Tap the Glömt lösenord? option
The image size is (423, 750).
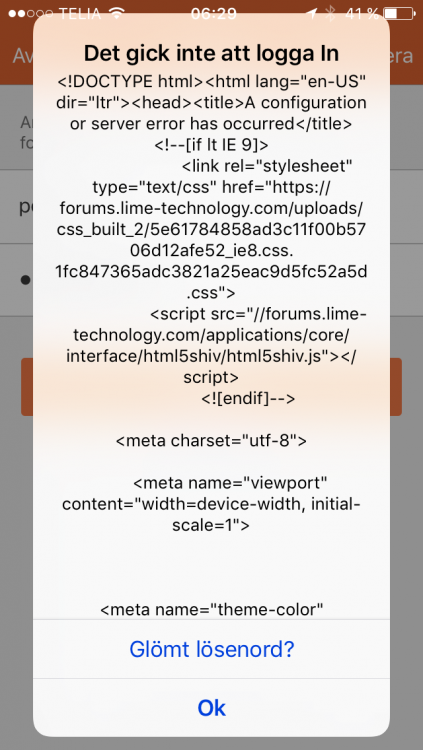coord(212,649)
